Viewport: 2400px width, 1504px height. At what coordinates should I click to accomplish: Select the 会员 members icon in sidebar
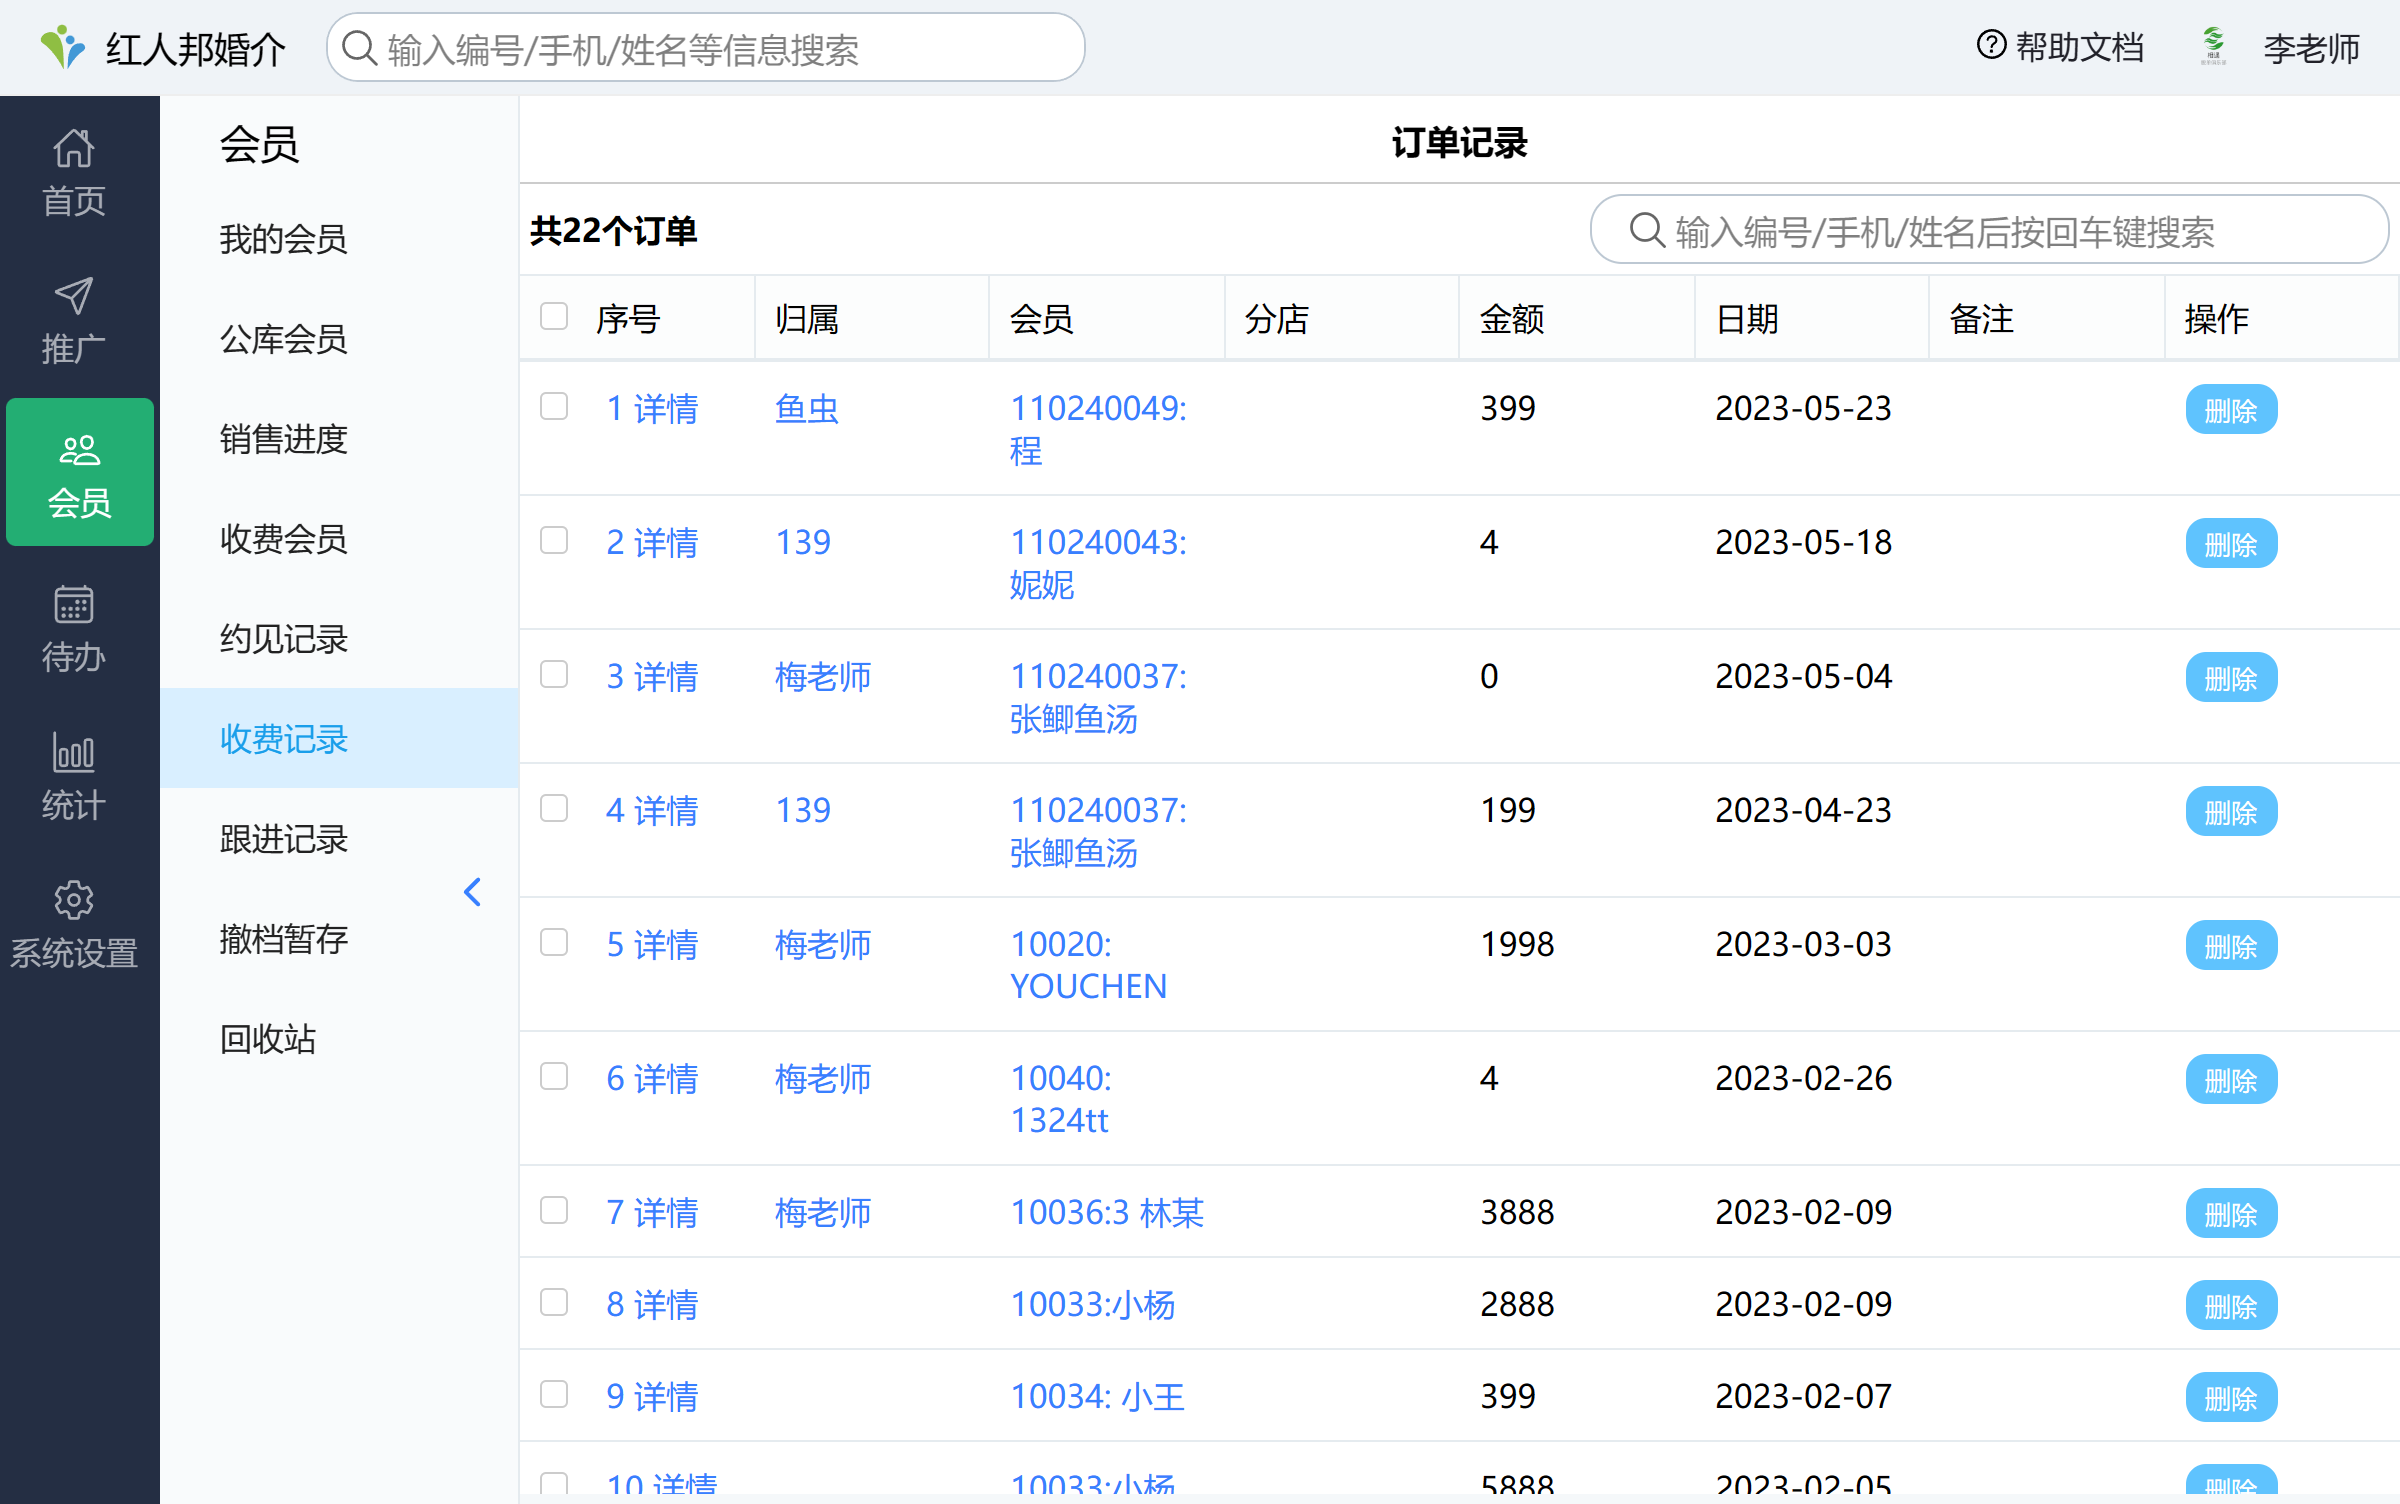click(79, 451)
